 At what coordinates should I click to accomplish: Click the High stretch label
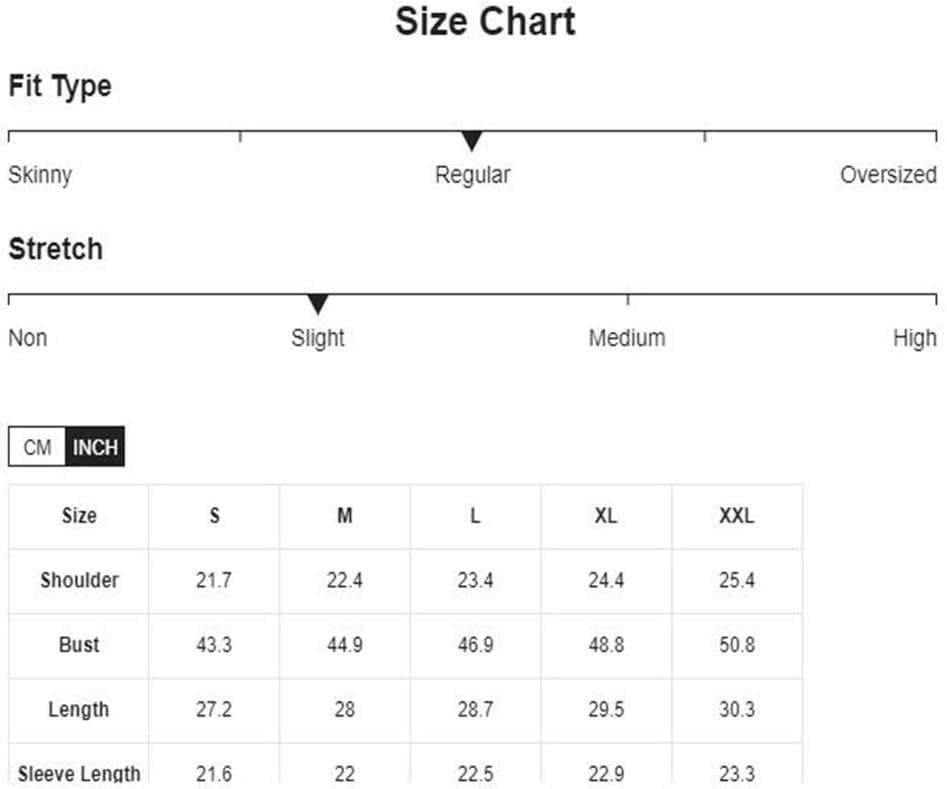[915, 338]
